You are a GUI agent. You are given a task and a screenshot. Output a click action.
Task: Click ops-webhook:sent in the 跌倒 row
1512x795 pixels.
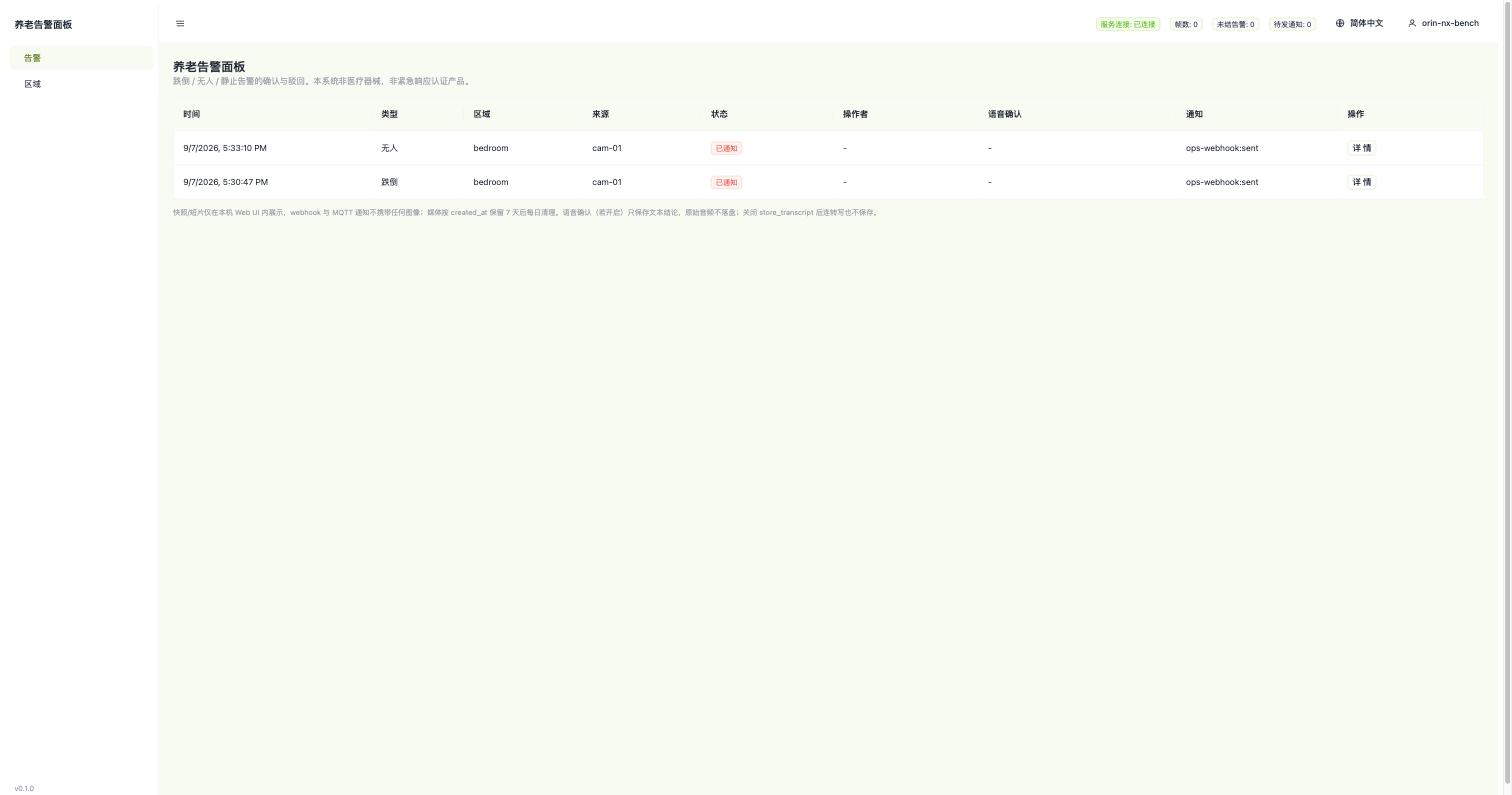pos(1222,182)
